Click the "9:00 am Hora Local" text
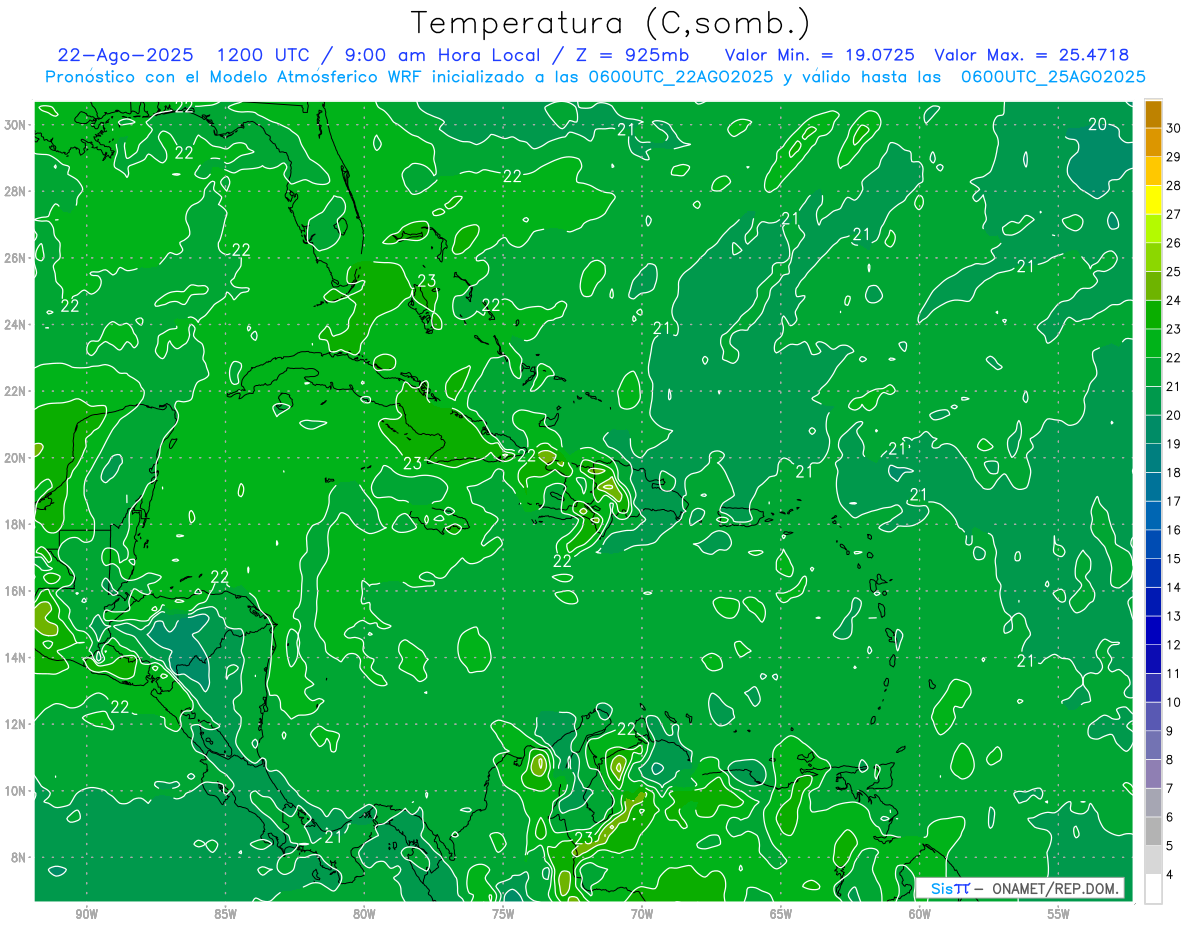This screenshot has height=927, width=1200. point(442,55)
